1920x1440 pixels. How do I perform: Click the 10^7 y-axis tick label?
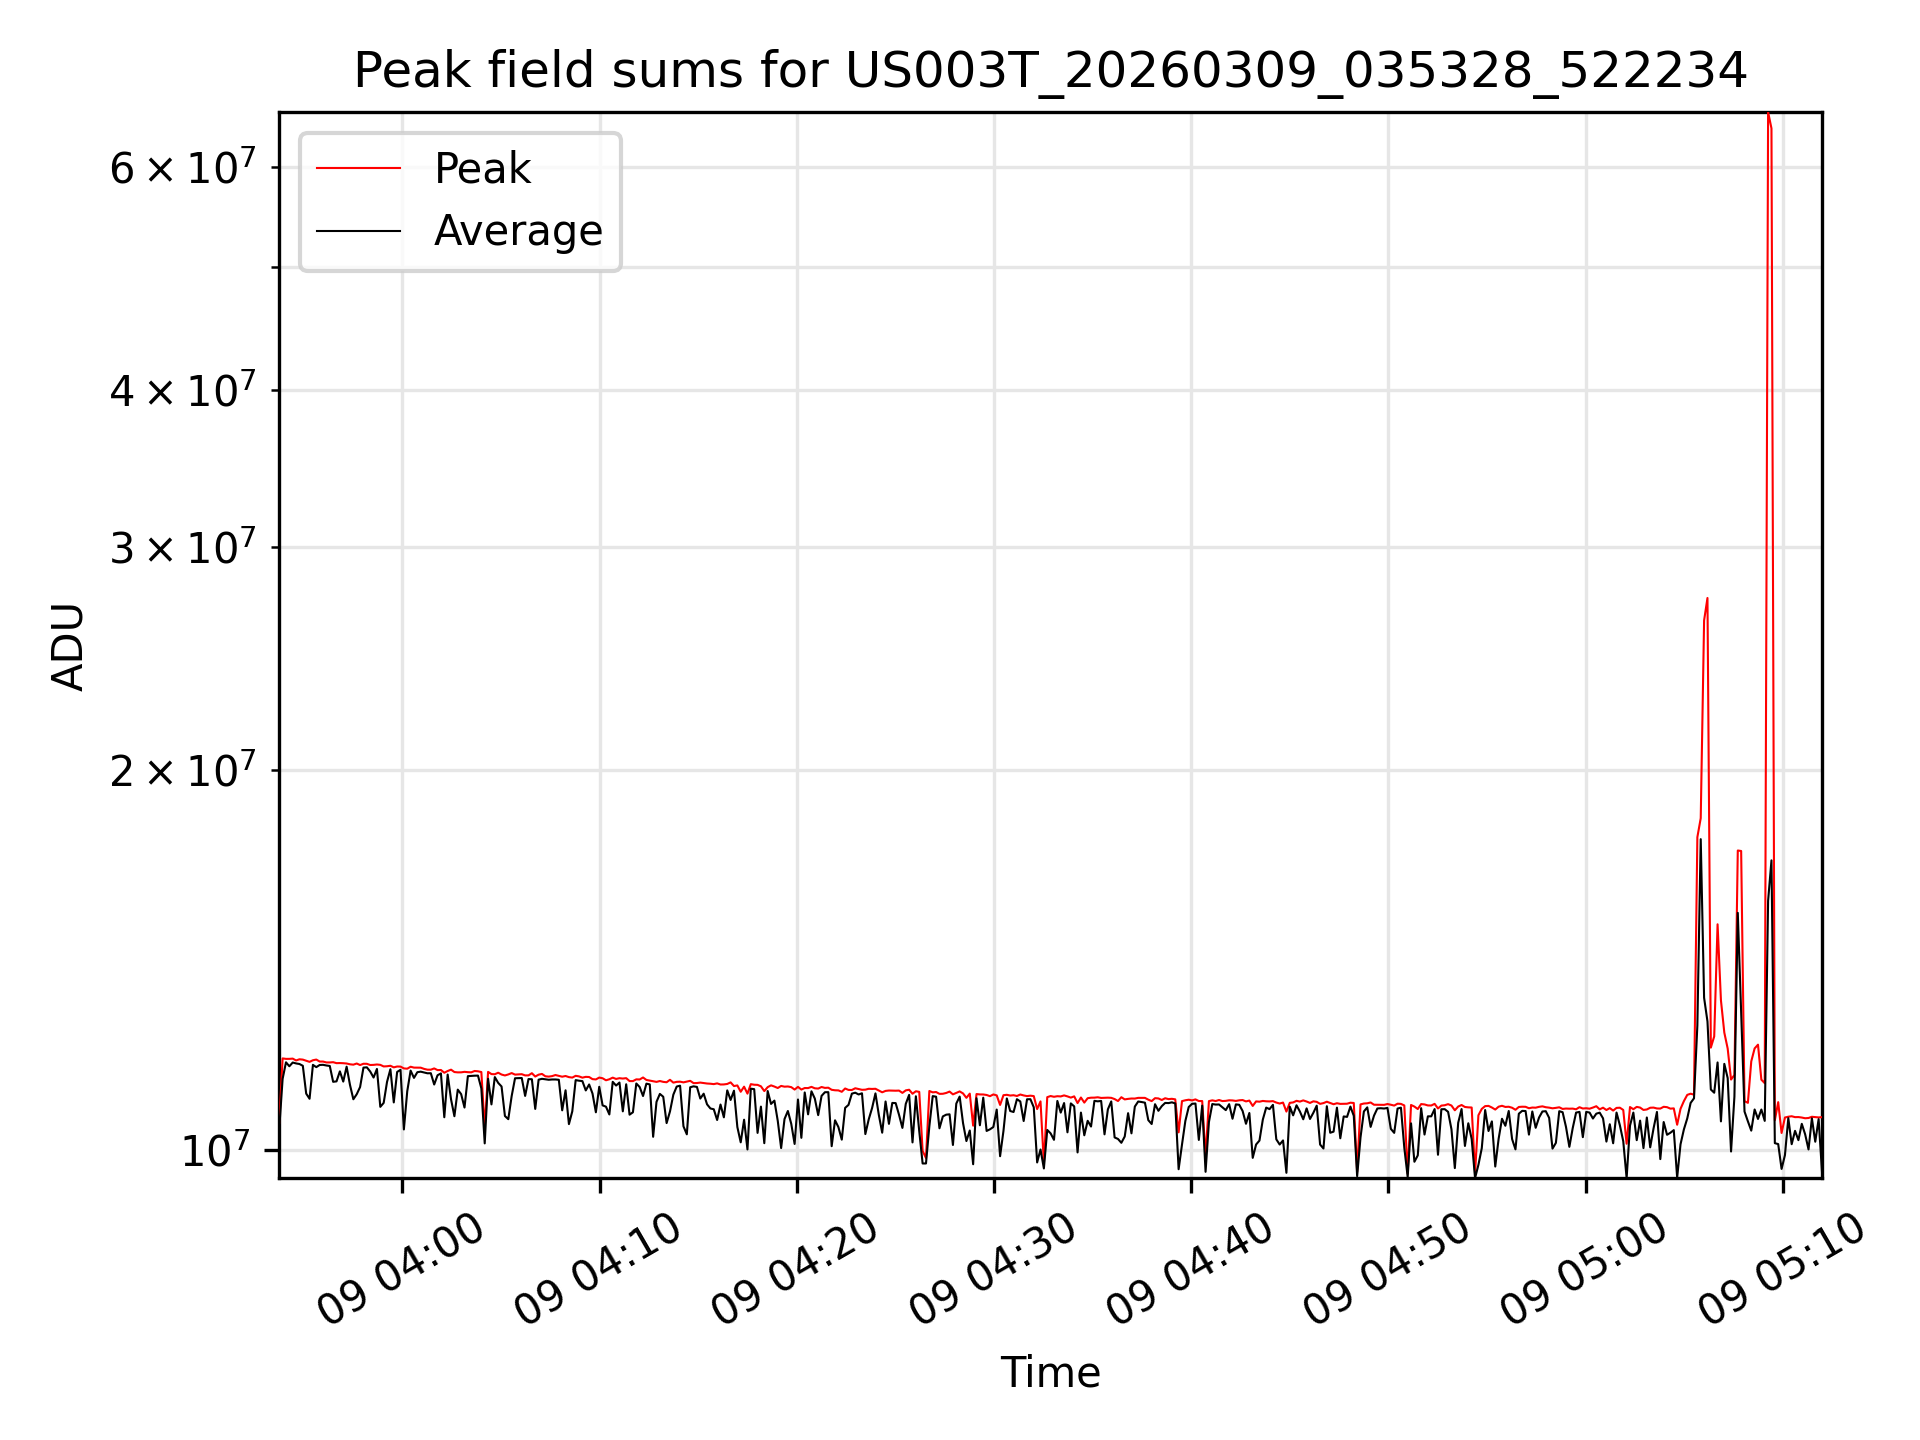click(218, 1150)
